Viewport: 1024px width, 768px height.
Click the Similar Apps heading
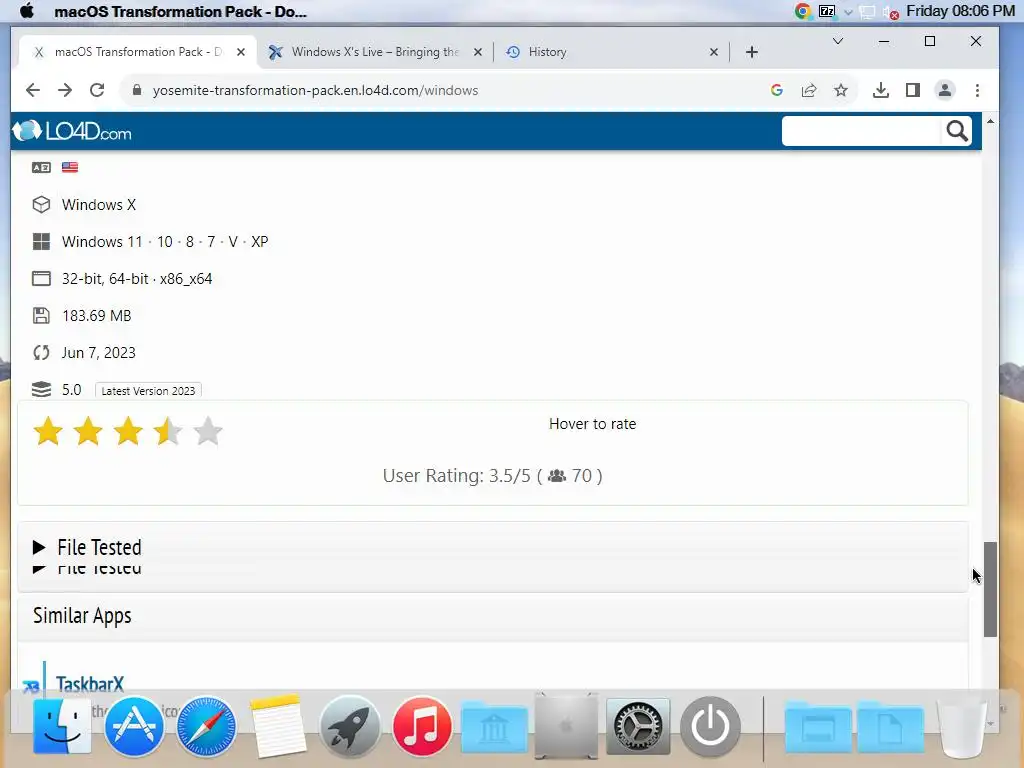pos(82,615)
